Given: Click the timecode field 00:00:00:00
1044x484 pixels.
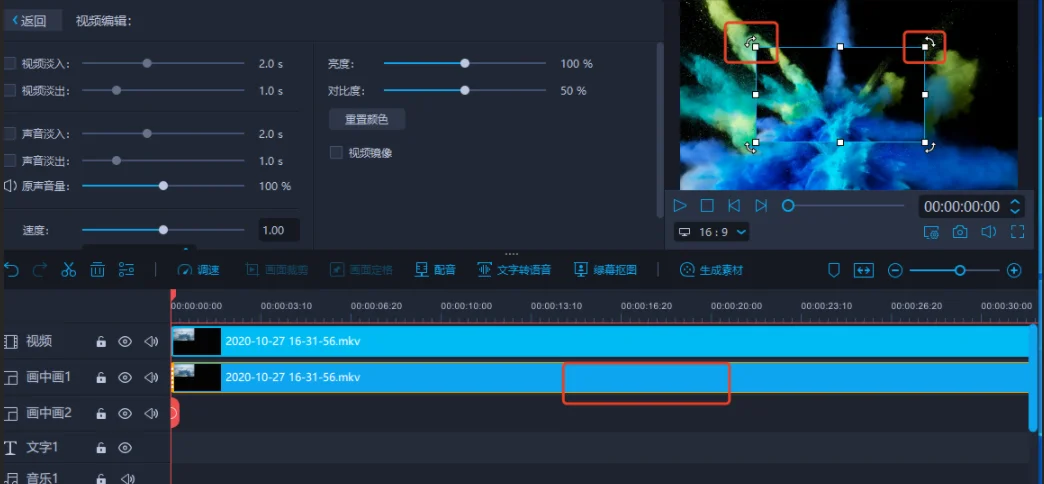Looking at the screenshot, I should coord(961,207).
